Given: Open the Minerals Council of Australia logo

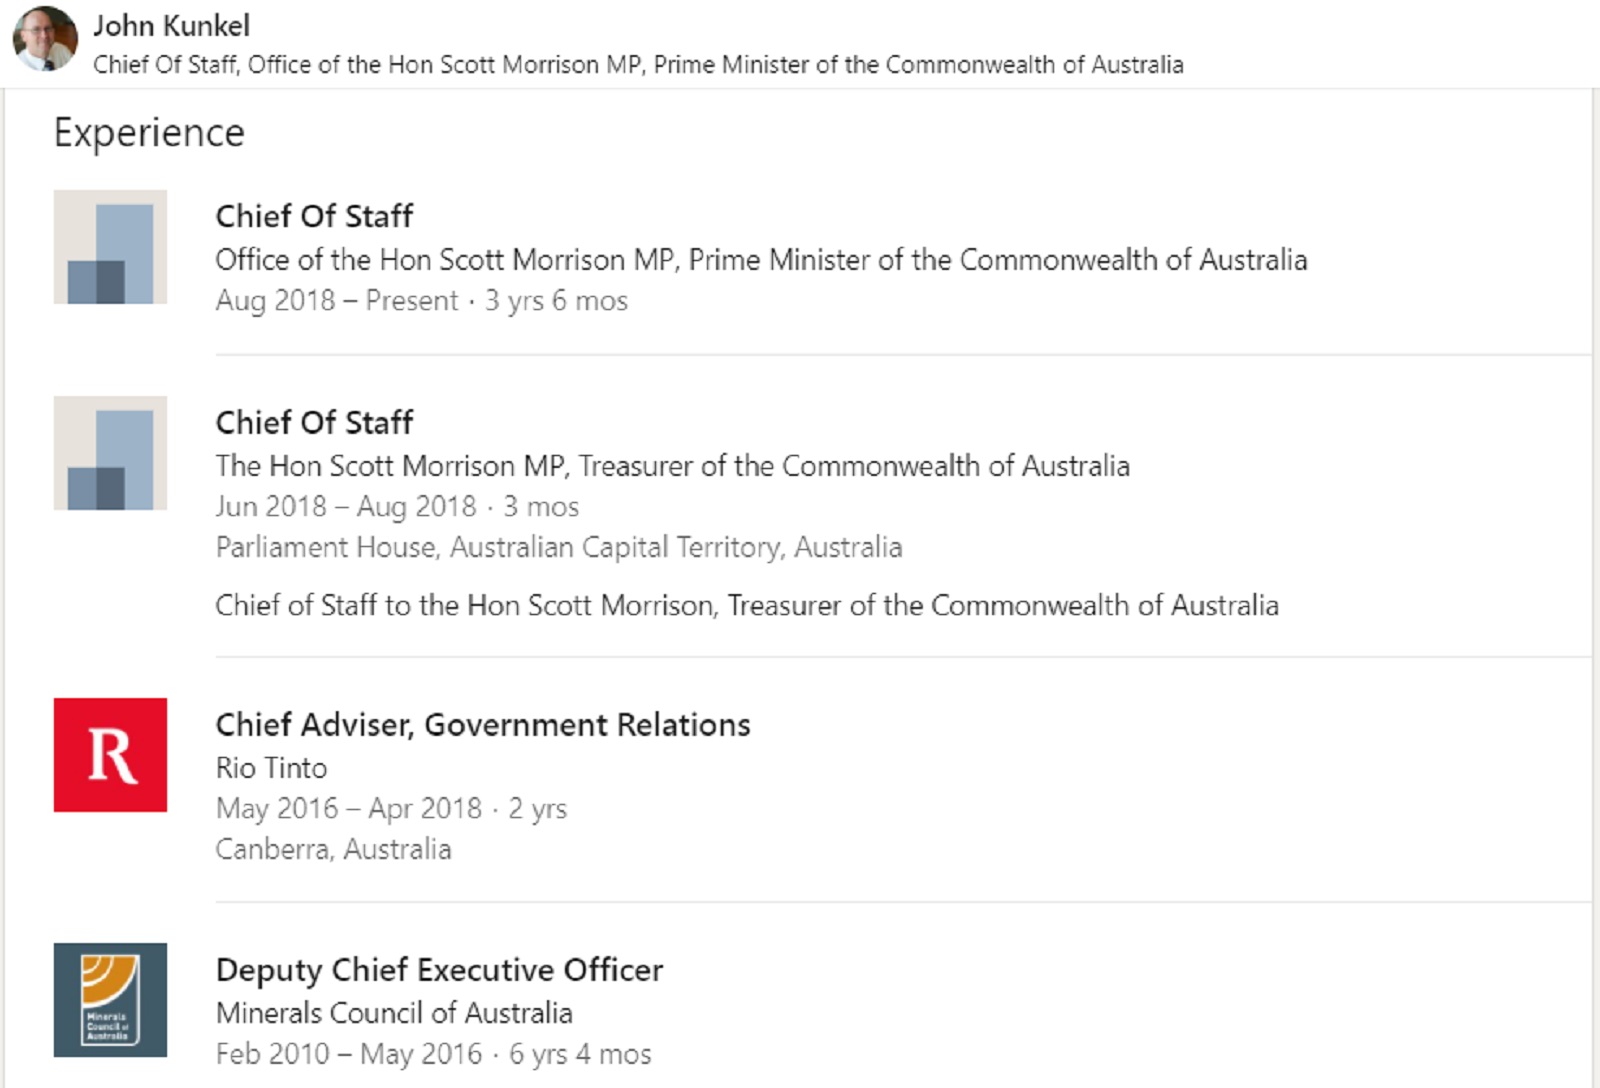Looking at the screenshot, I should point(110,1000).
